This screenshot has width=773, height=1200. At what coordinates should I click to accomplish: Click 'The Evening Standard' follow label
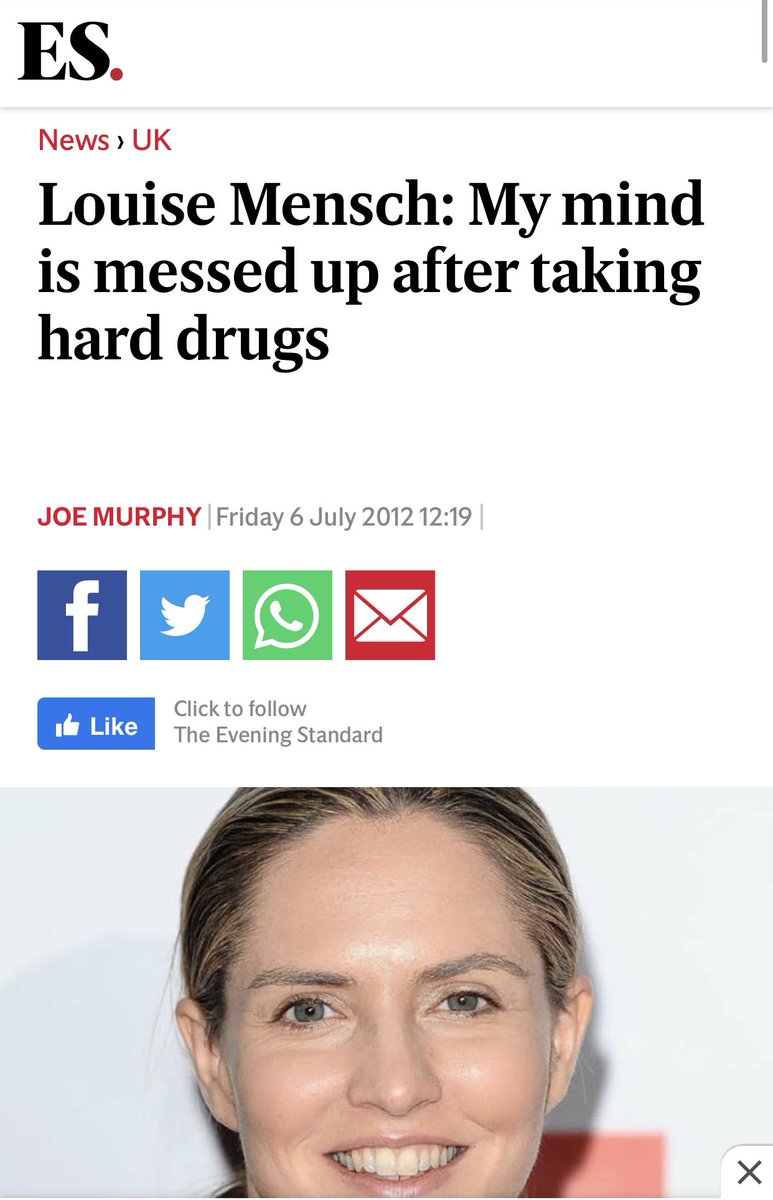click(278, 735)
